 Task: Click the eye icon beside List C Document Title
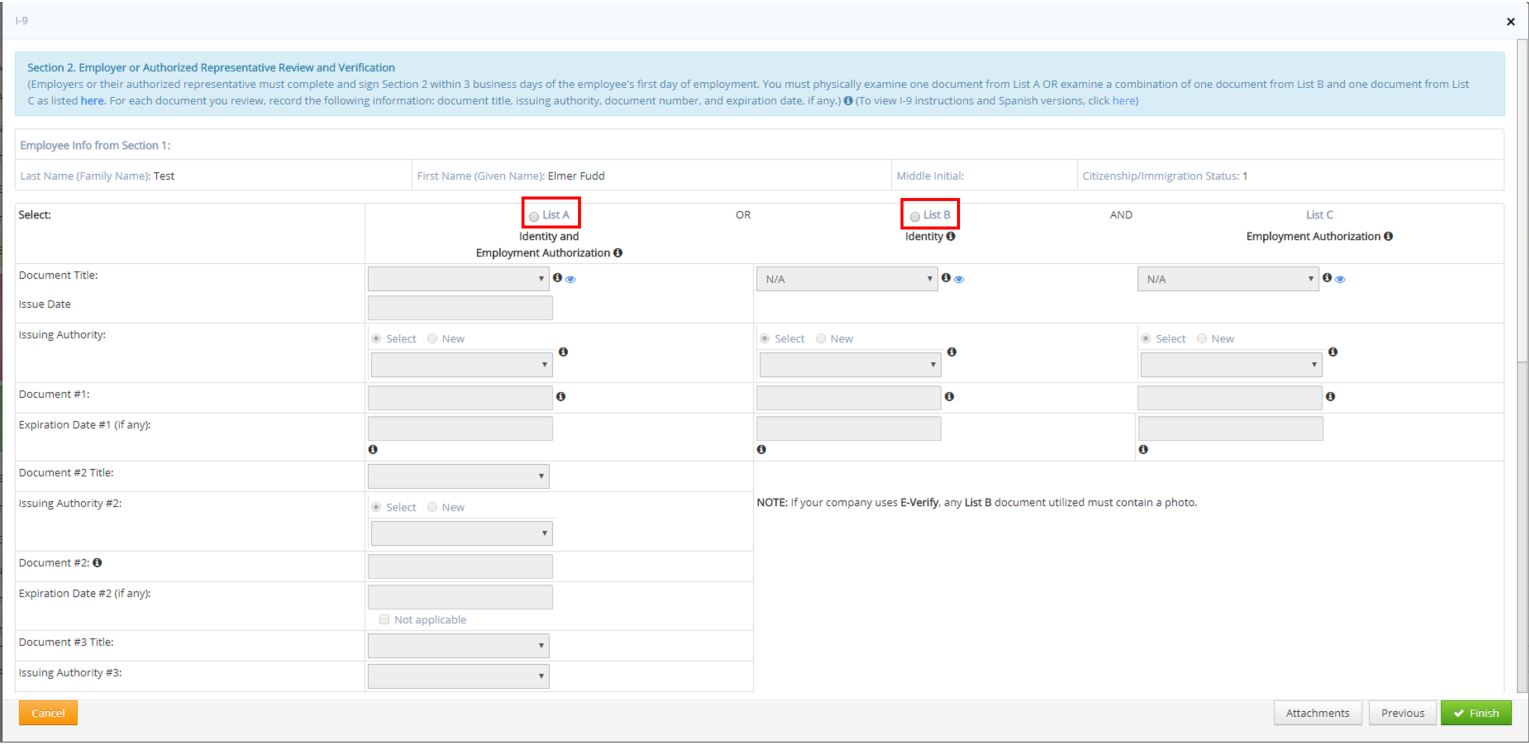click(x=1340, y=279)
